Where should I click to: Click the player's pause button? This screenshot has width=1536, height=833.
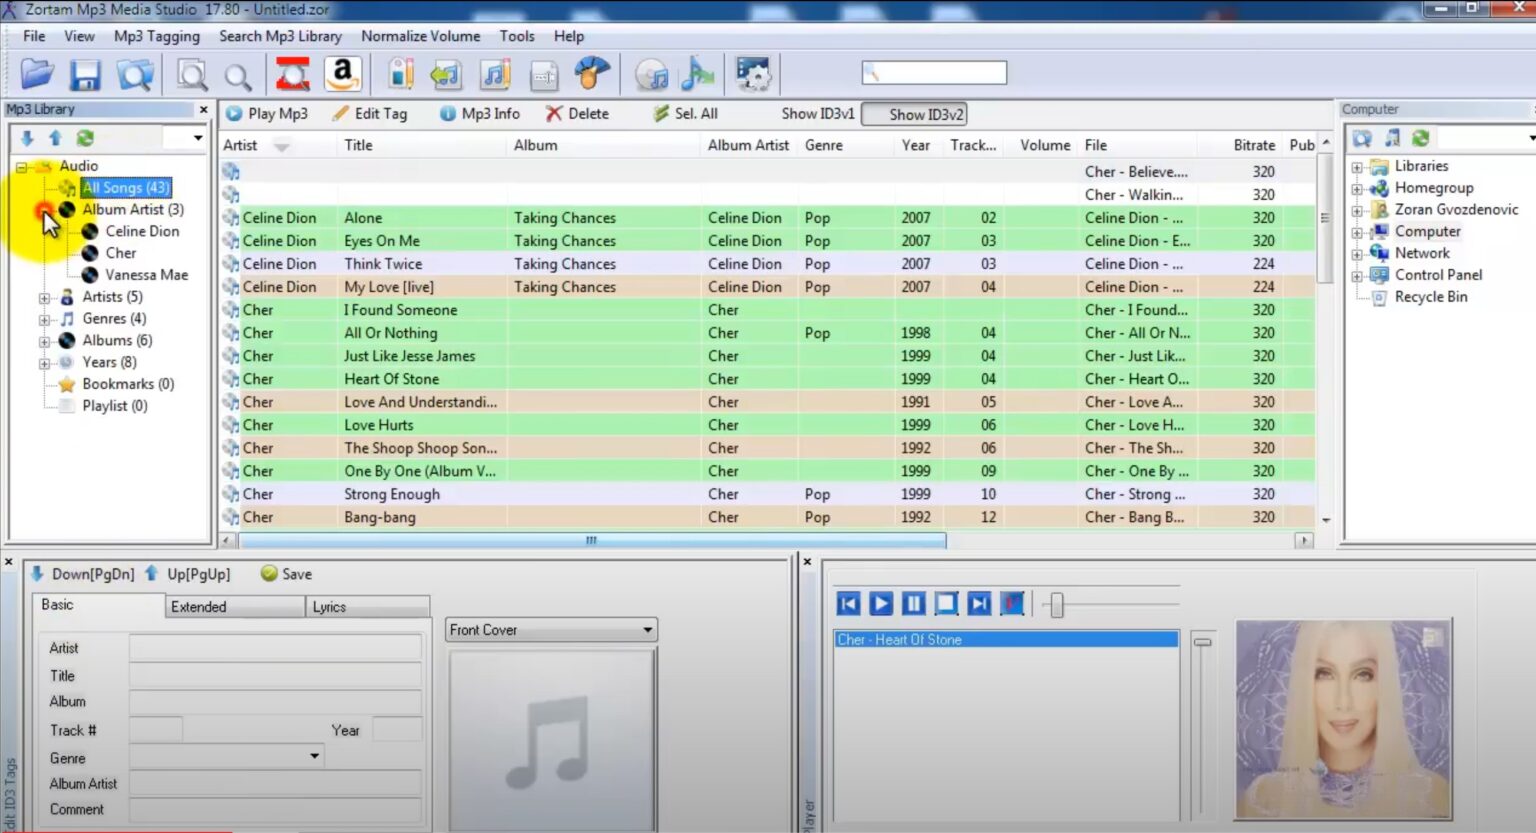(913, 603)
